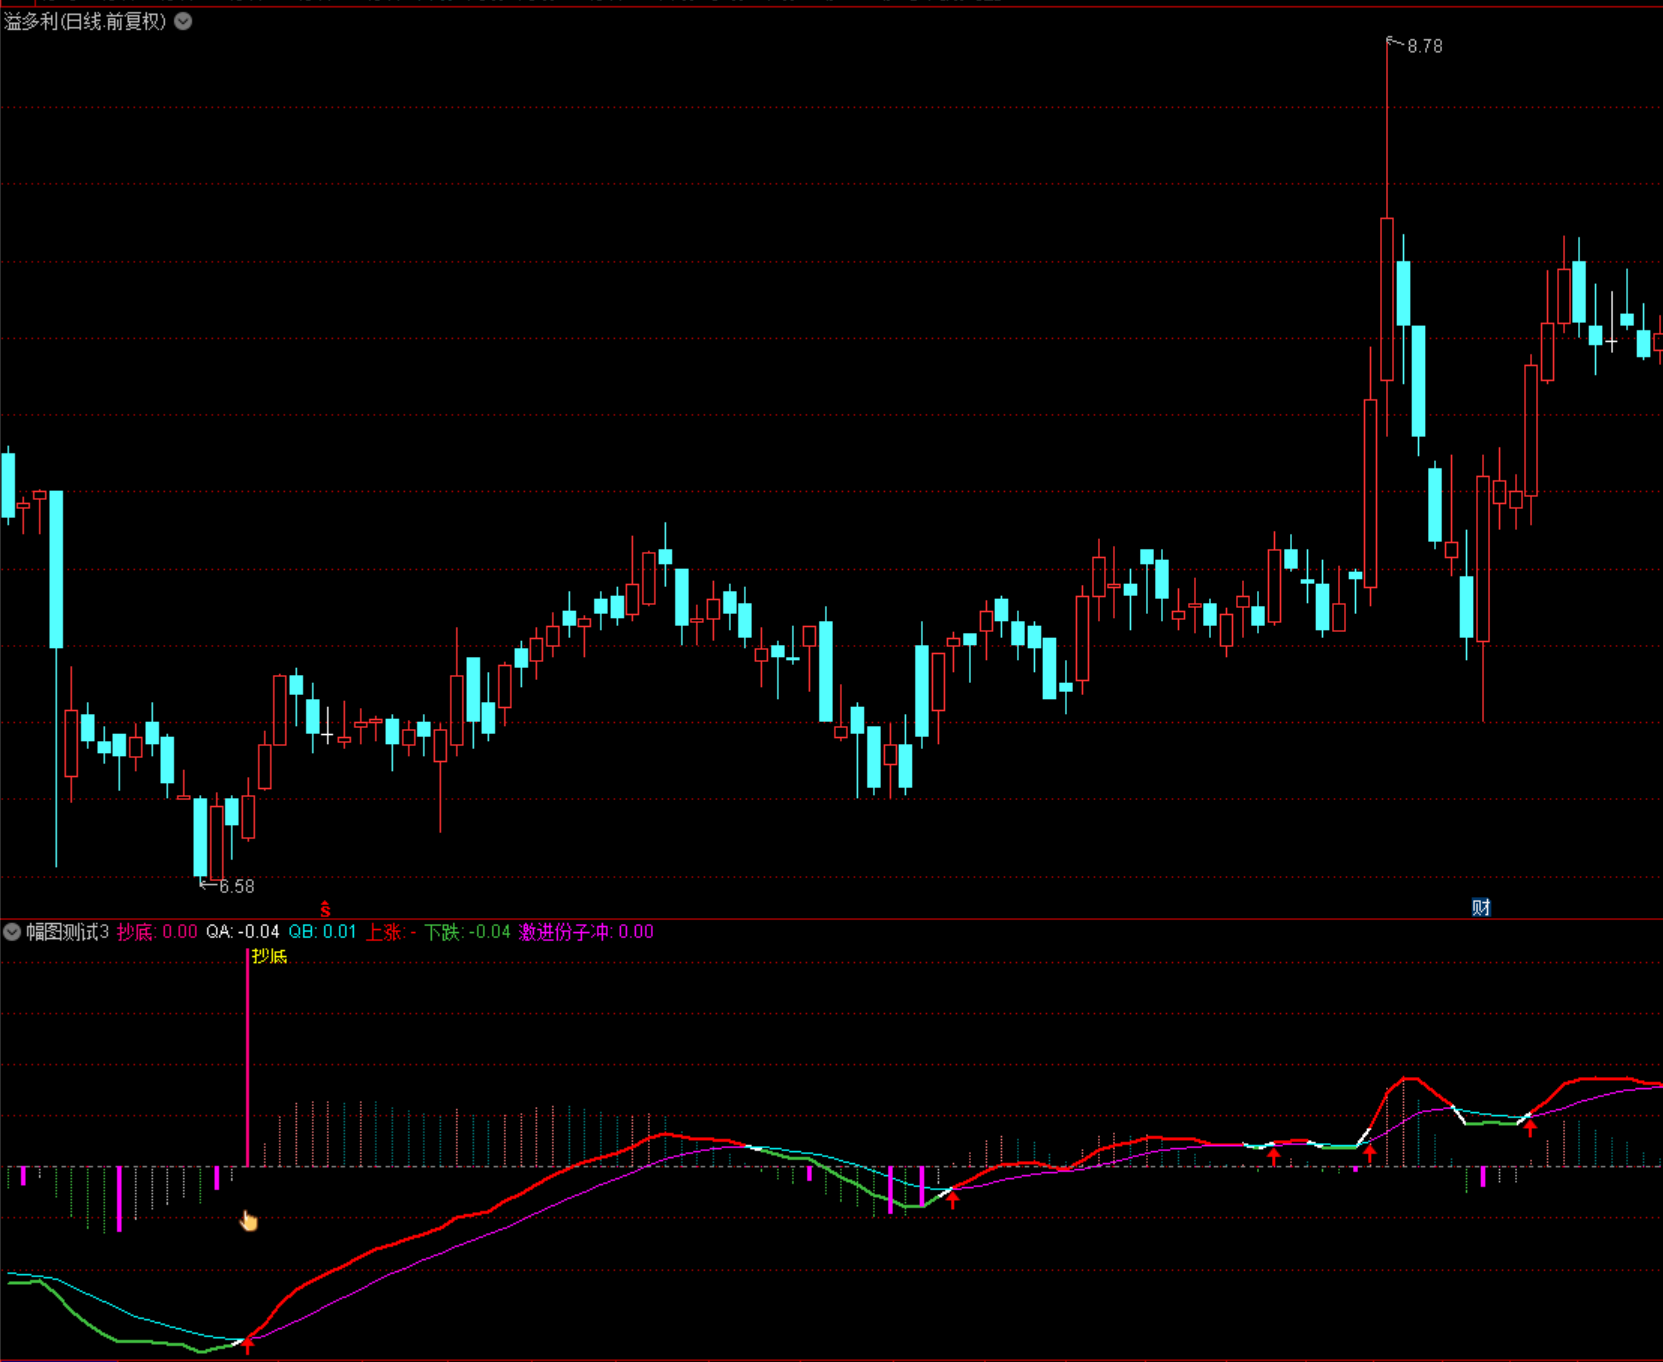
Task: Click the 上涨: - indicator value
Action: [x=391, y=932]
